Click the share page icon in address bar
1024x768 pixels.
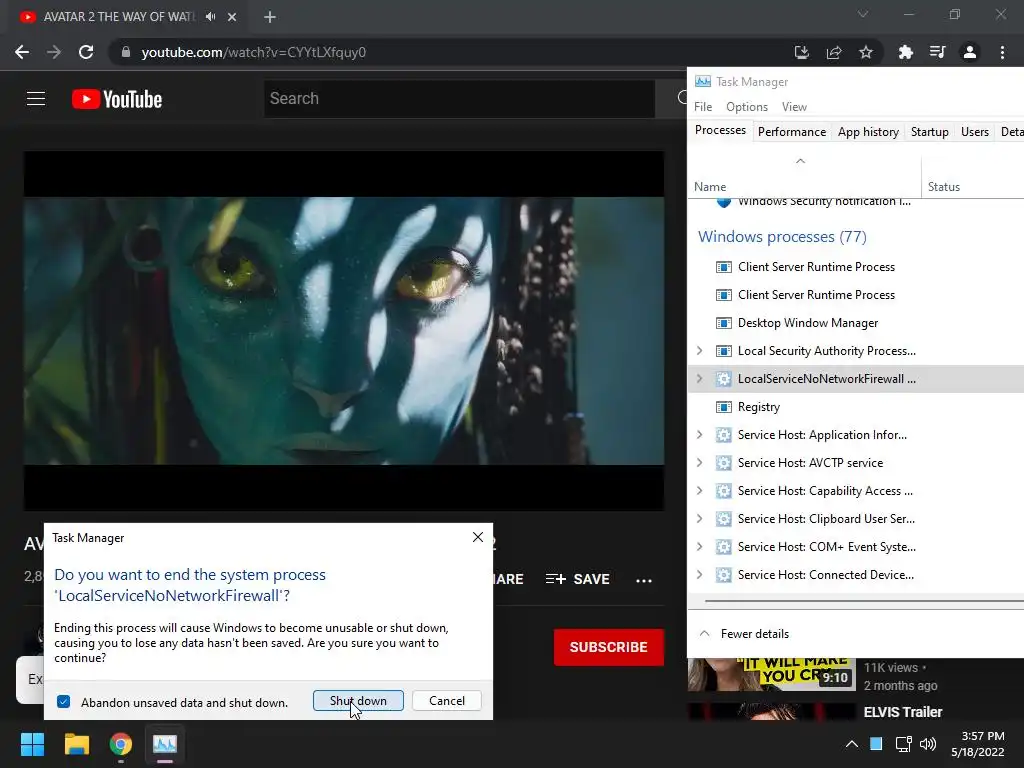click(834, 52)
